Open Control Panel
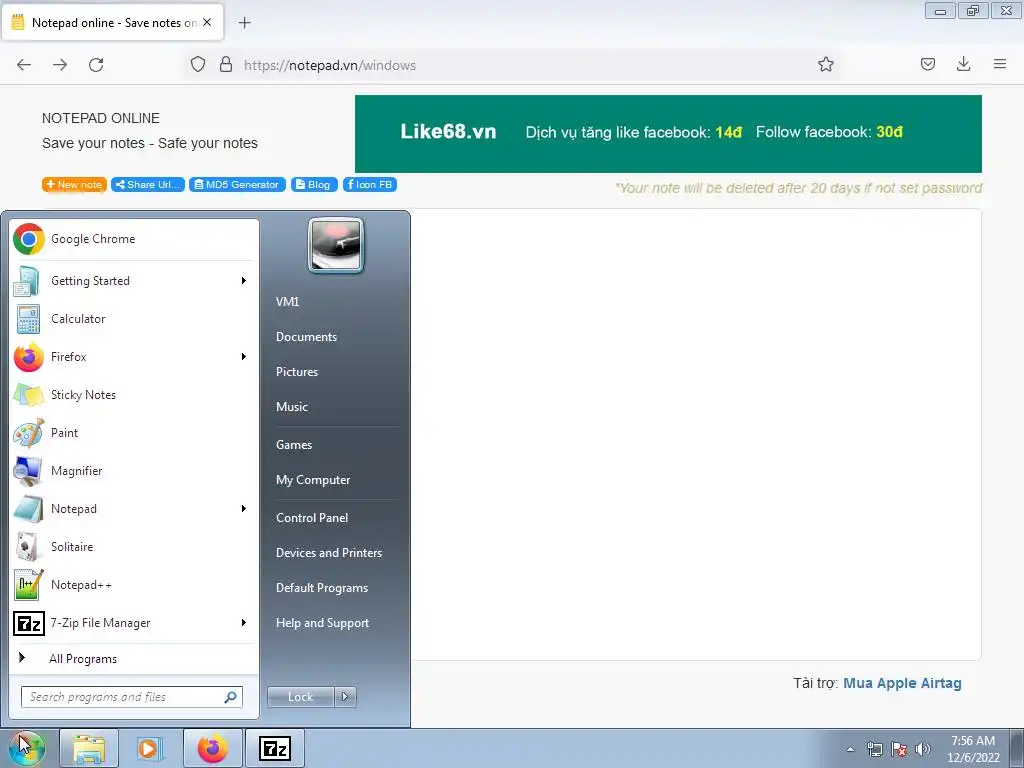Screen dimensions: 1024x768 pyautogui.click(x=312, y=518)
